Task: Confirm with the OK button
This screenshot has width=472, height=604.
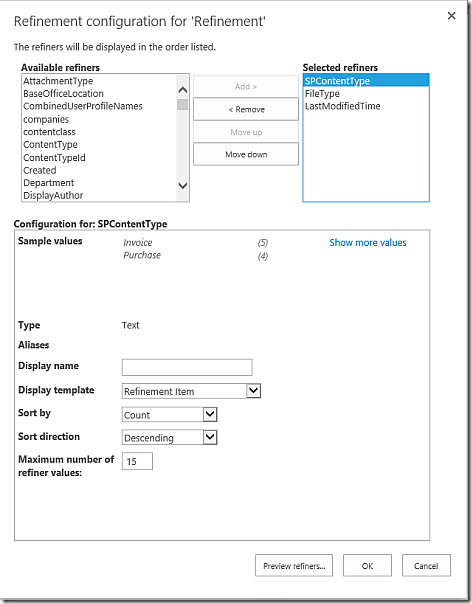Action: [x=367, y=565]
